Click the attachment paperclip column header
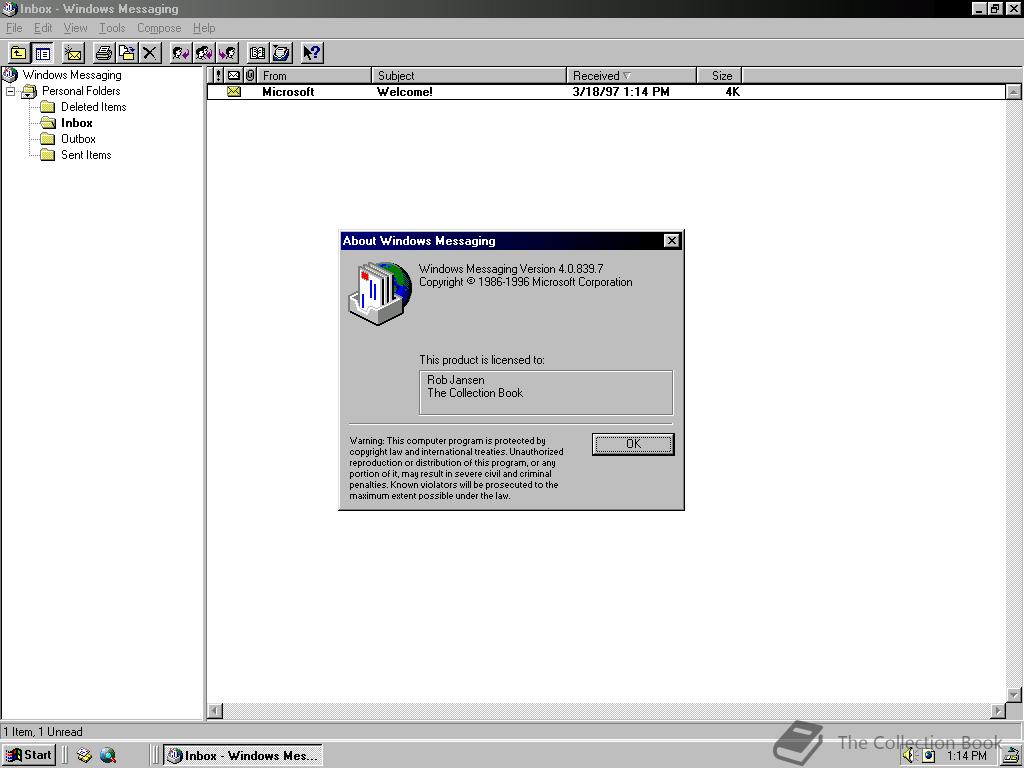The height and width of the screenshot is (768, 1024). pos(249,75)
